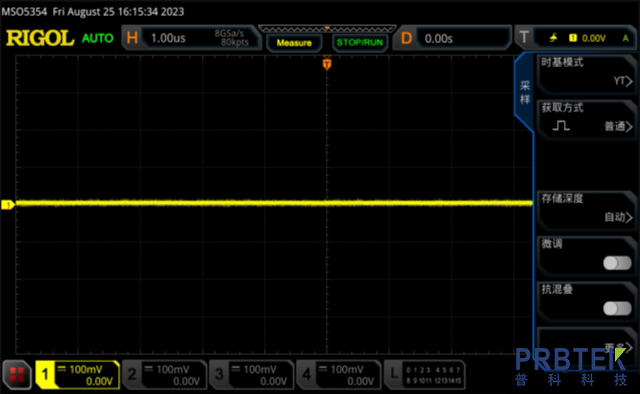Toggle the 微调 fine adjust switch
640x394 pixels.
(617, 263)
